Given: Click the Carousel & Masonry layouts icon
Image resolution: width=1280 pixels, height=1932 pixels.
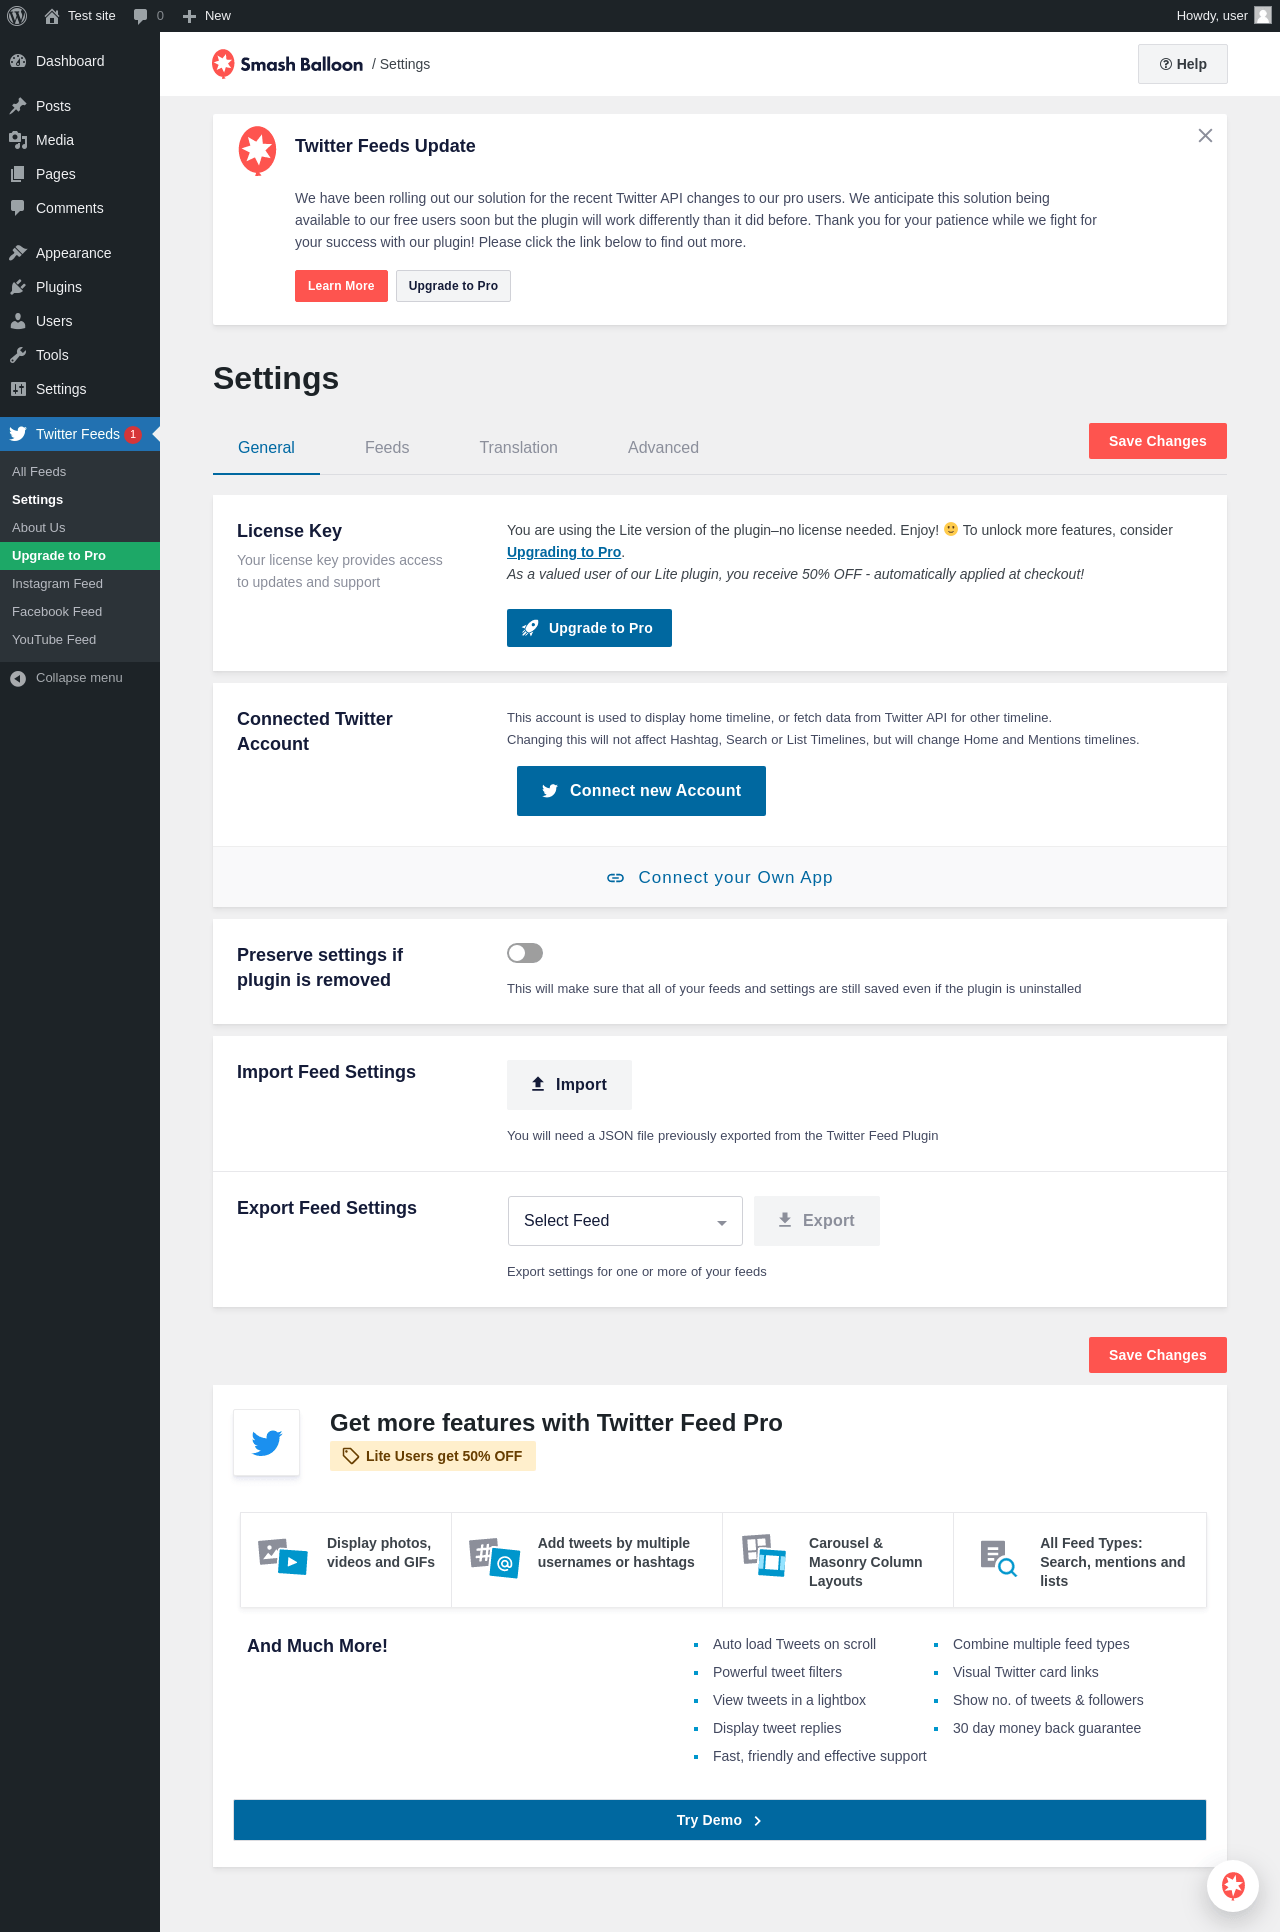Looking at the screenshot, I should click(765, 1556).
